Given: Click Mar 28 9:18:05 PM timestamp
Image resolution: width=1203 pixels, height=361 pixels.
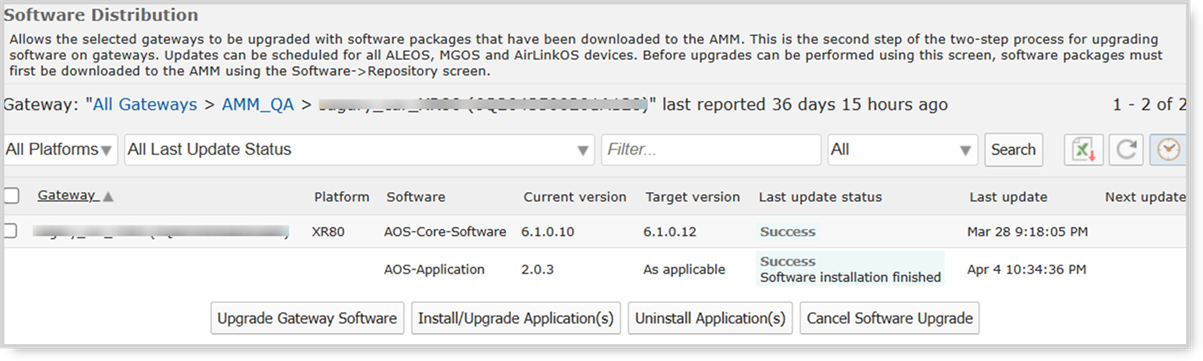Looking at the screenshot, I should 1027,232.
